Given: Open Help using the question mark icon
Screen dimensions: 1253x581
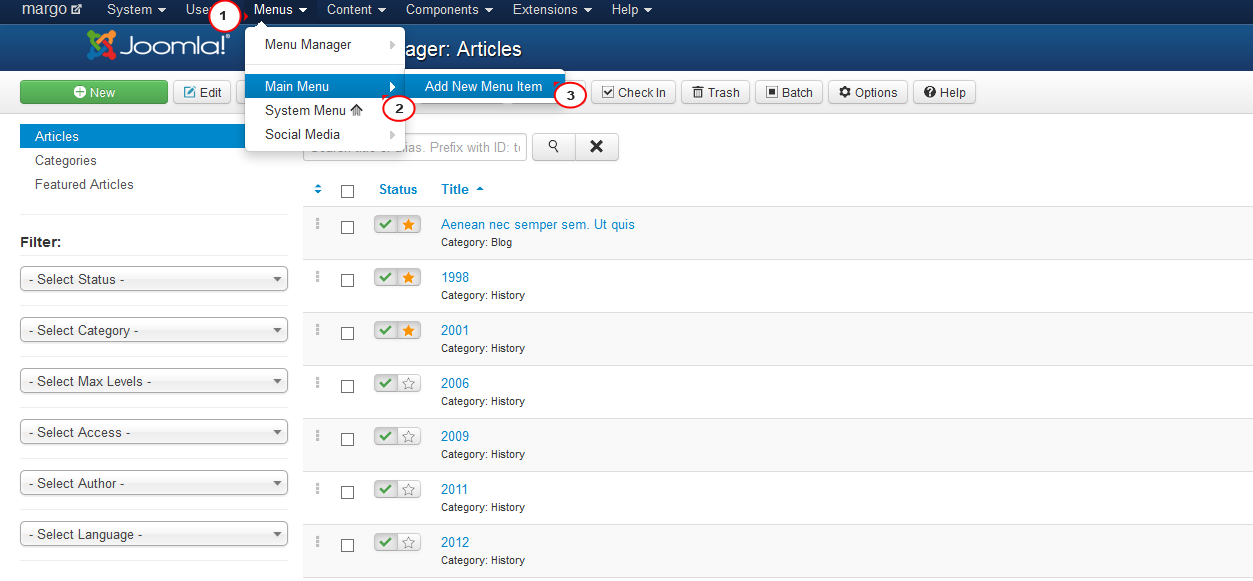Looking at the screenshot, I should [x=942, y=92].
